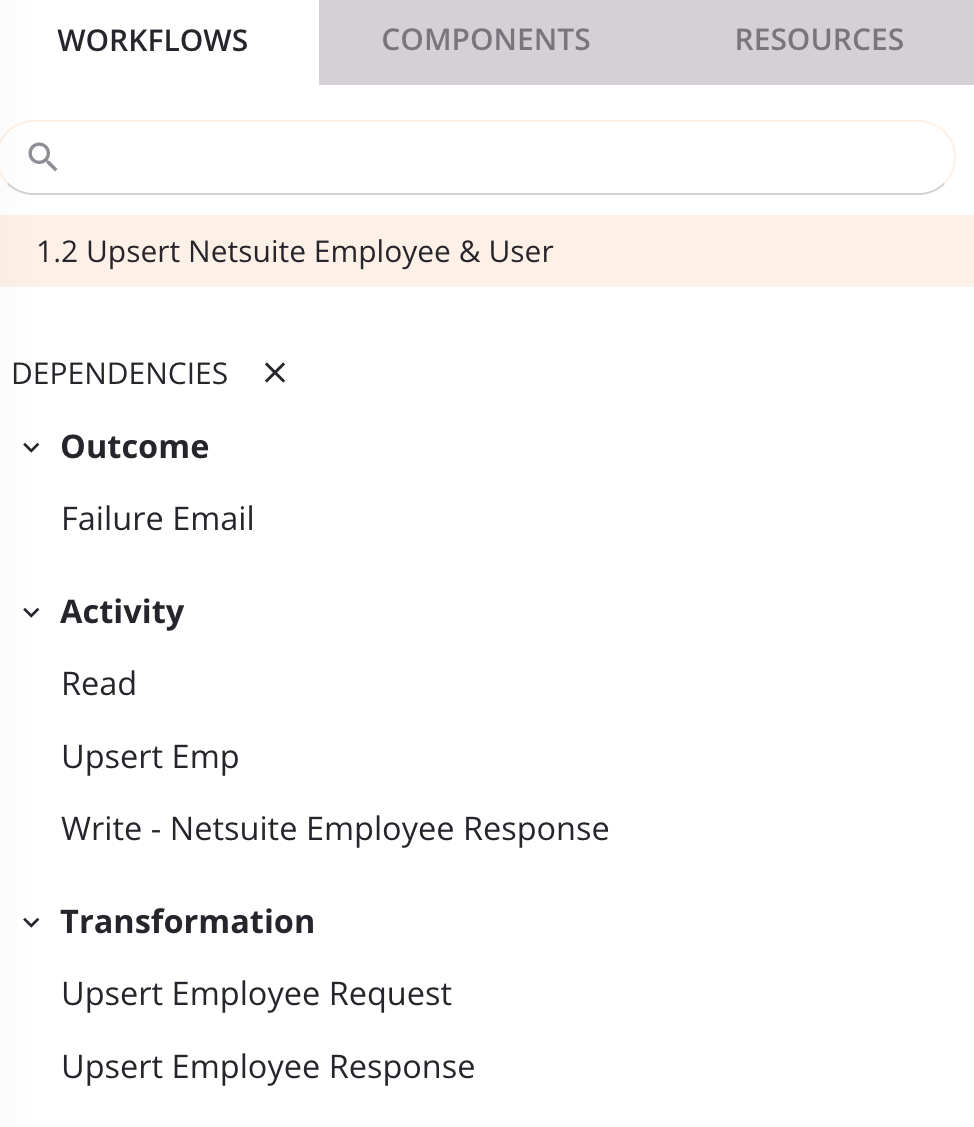Click the Outcome section title text
974x1127 pixels.
tap(135, 447)
